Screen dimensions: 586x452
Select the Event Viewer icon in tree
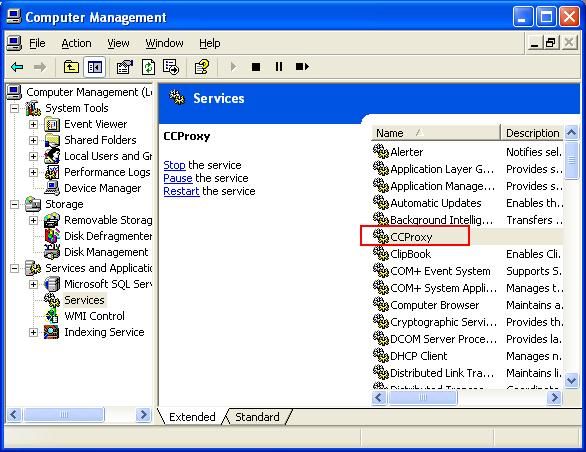[x=52, y=124]
